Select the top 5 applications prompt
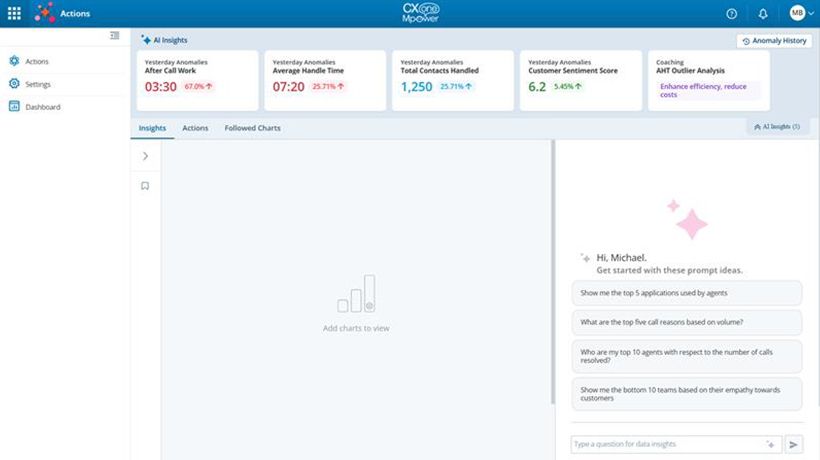Image resolution: width=820 pixels, height=460 pixels. [x=686, y=292]
